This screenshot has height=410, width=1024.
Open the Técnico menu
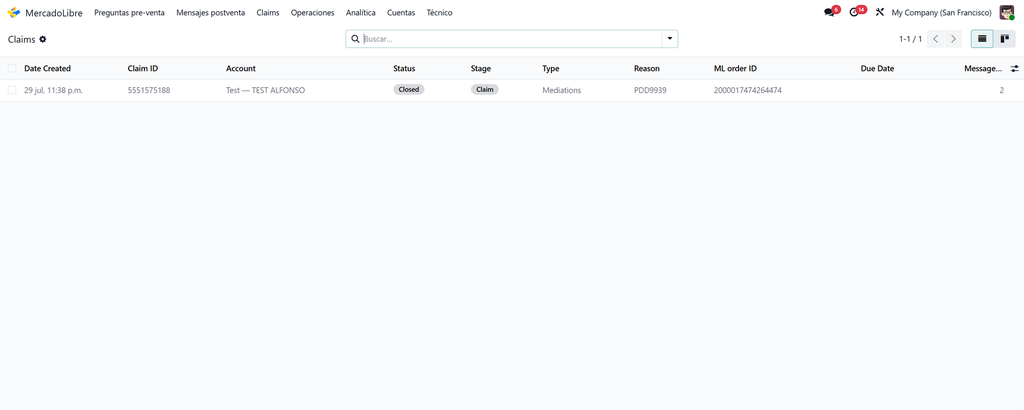[439, 12]
